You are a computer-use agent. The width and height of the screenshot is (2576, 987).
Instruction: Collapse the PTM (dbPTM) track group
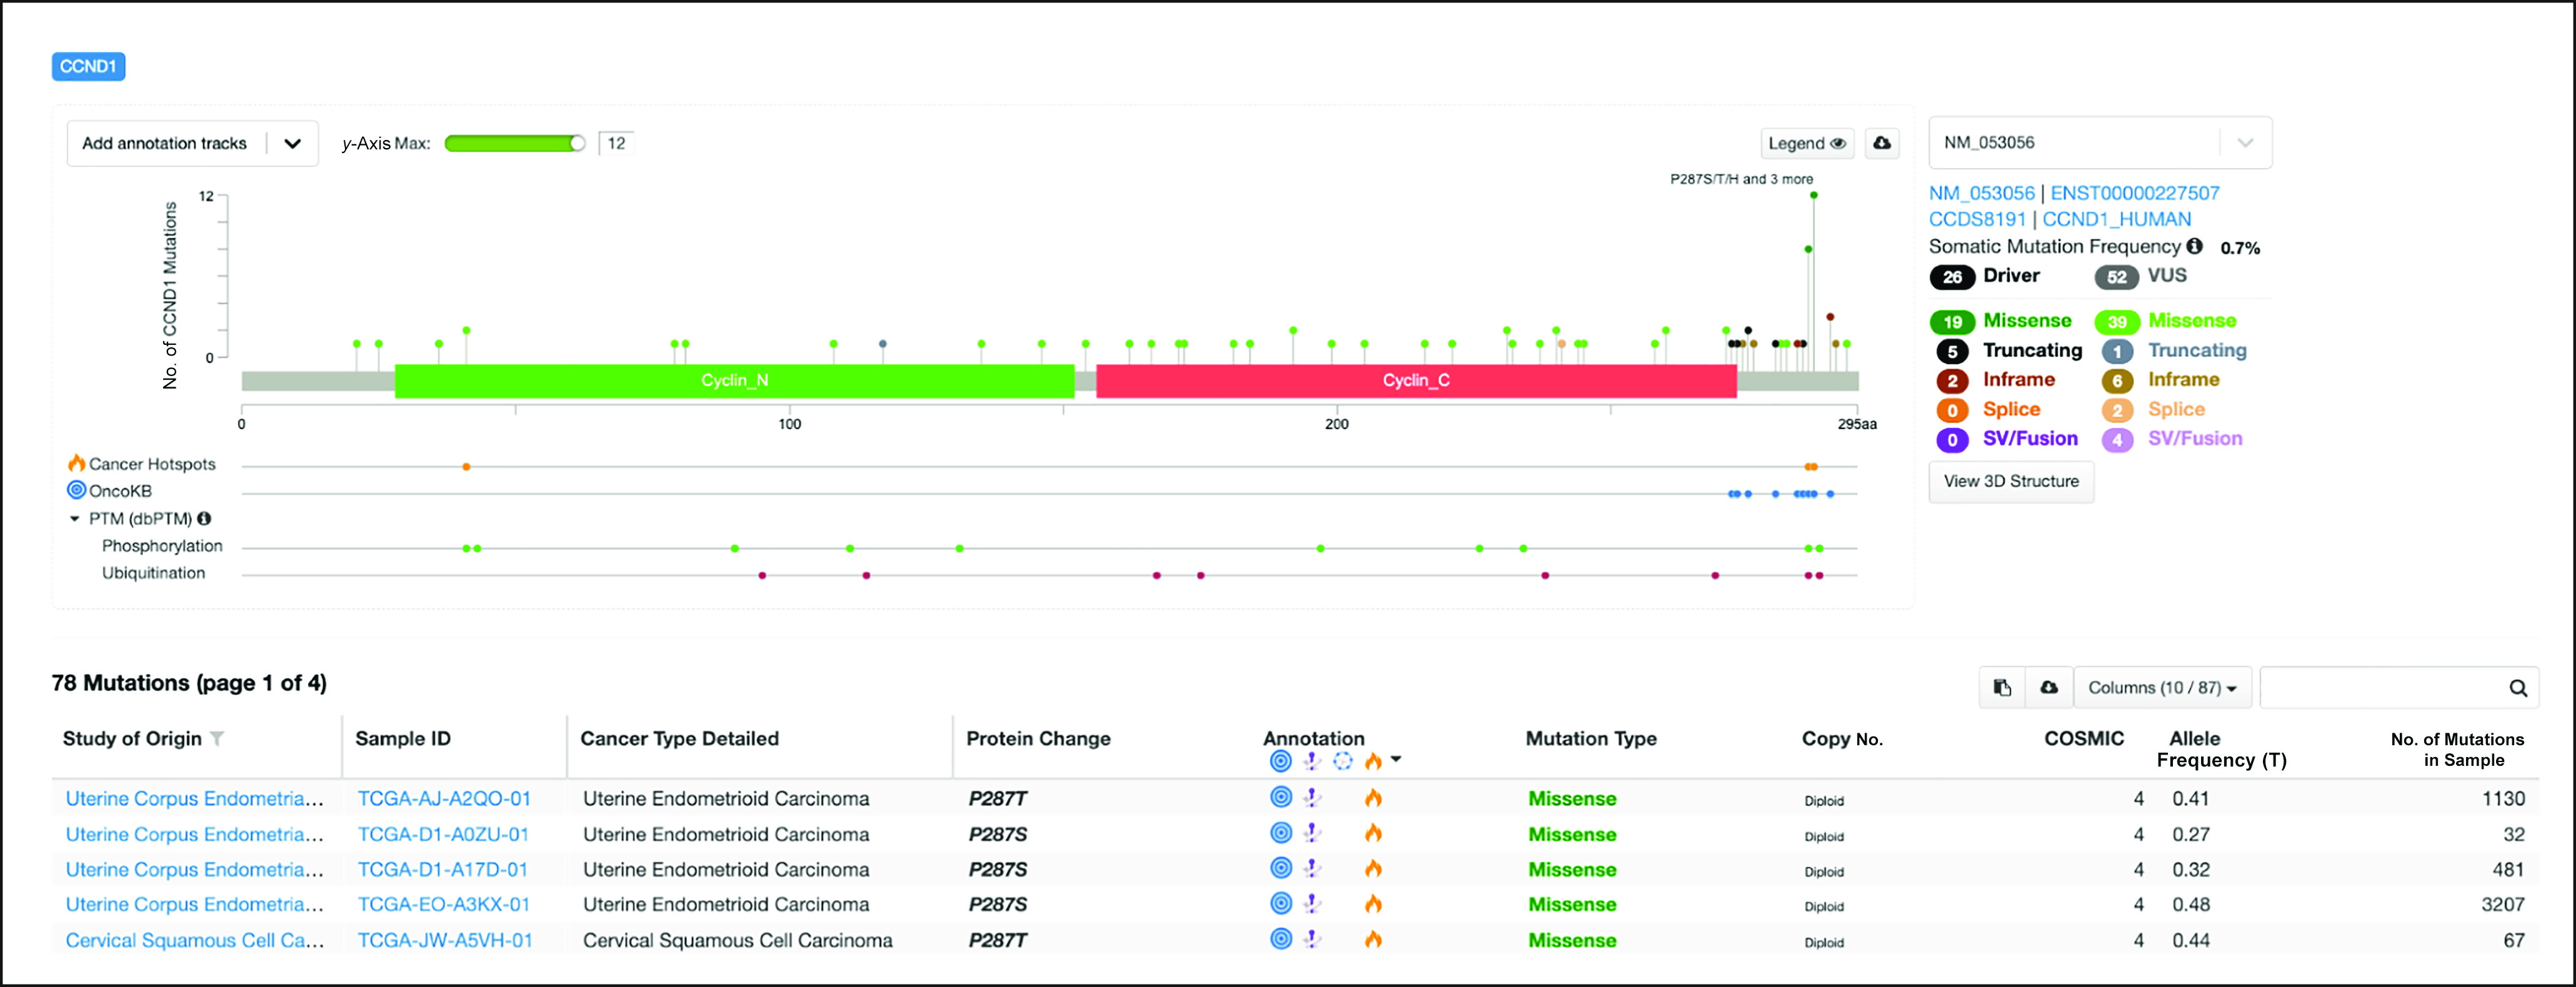pos(74,518)
